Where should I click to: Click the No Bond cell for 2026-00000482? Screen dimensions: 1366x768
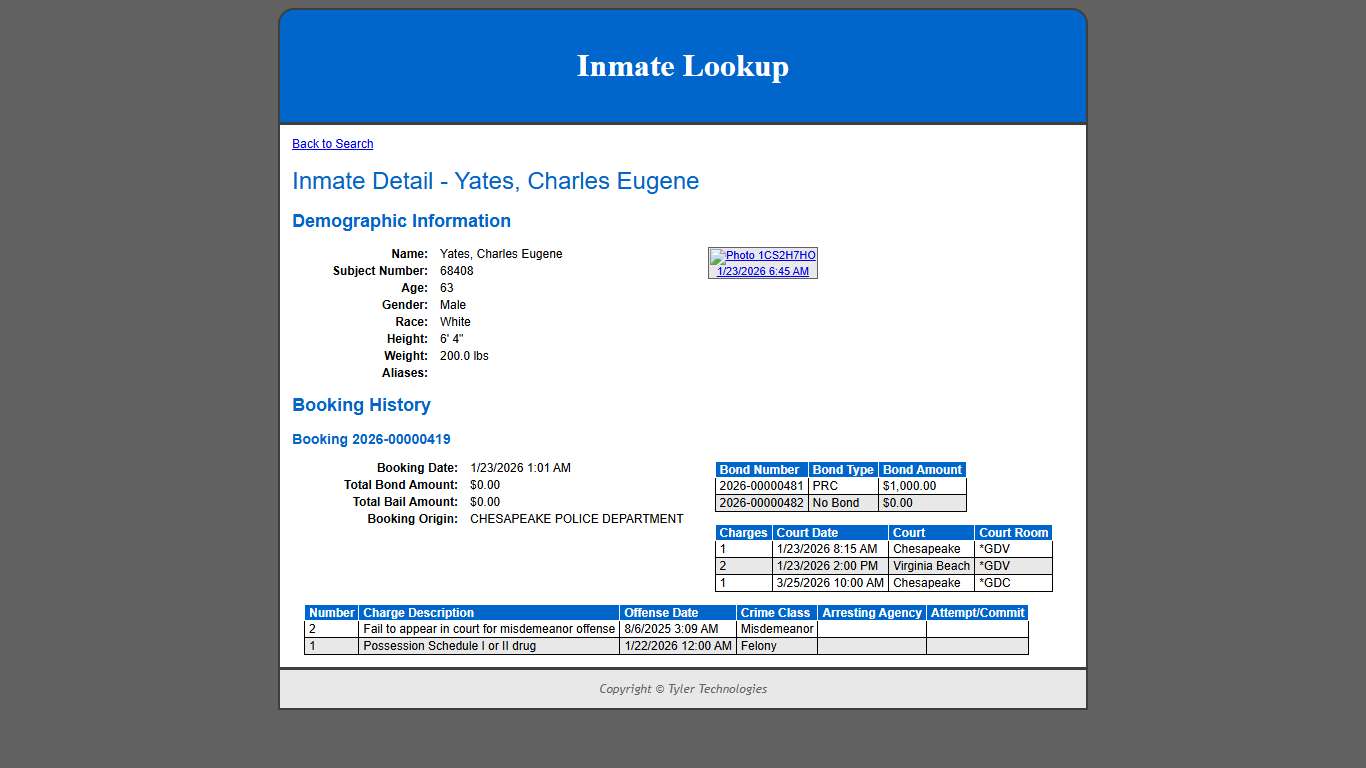pos(843,503)
